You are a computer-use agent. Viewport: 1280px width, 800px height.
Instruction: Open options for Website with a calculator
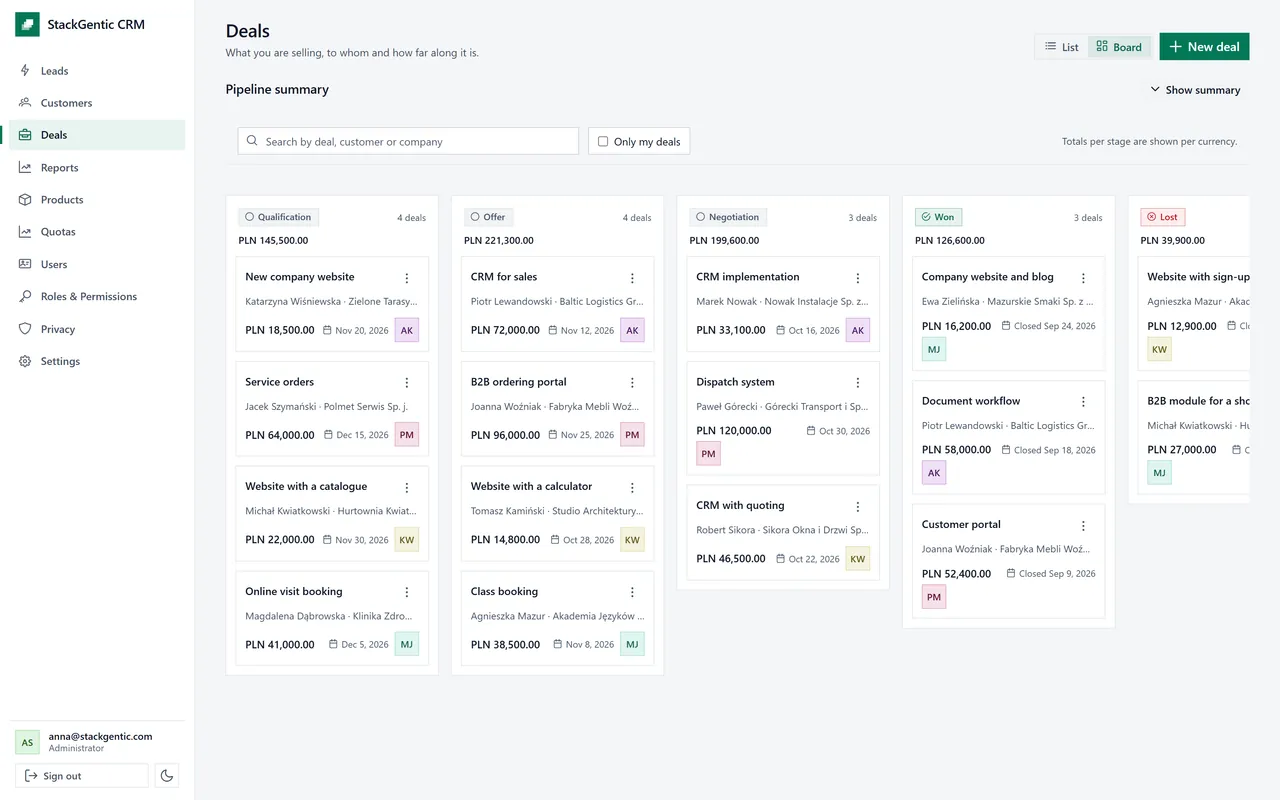click(632, 488)
